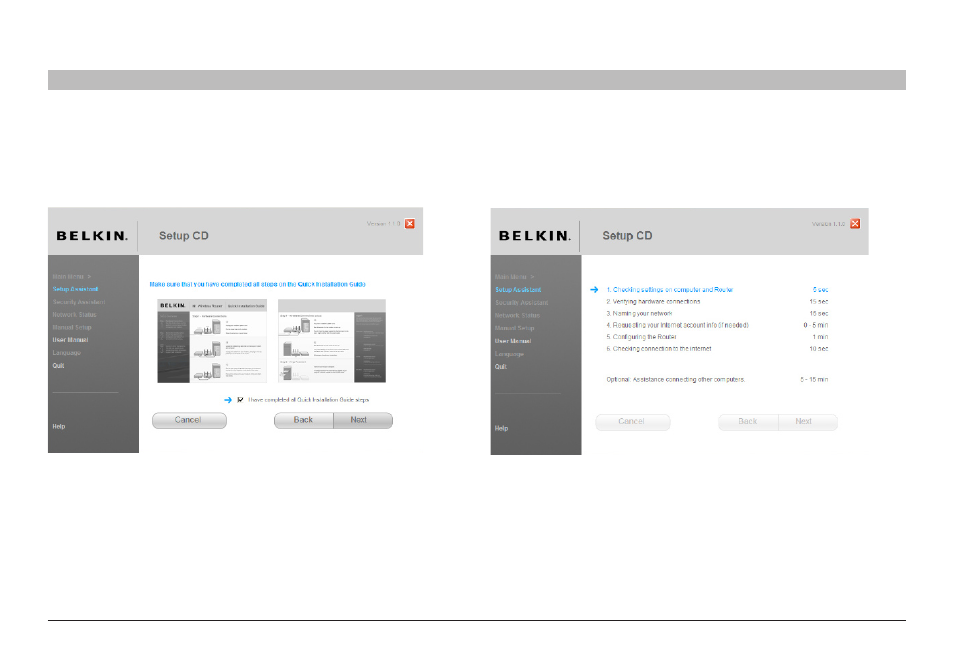This screenshot has width=954, height=668.
Task: Click Setup CD title in right window
Action: [627, 235]
